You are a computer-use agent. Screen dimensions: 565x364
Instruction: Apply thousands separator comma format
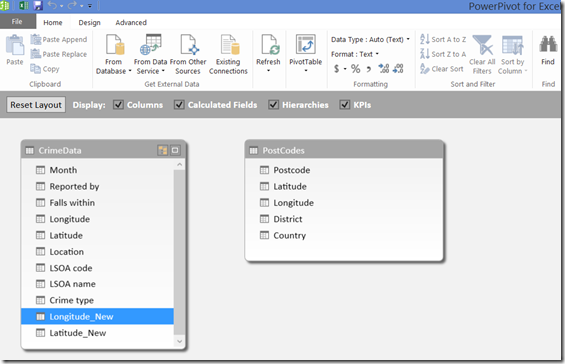coord(369,69)
